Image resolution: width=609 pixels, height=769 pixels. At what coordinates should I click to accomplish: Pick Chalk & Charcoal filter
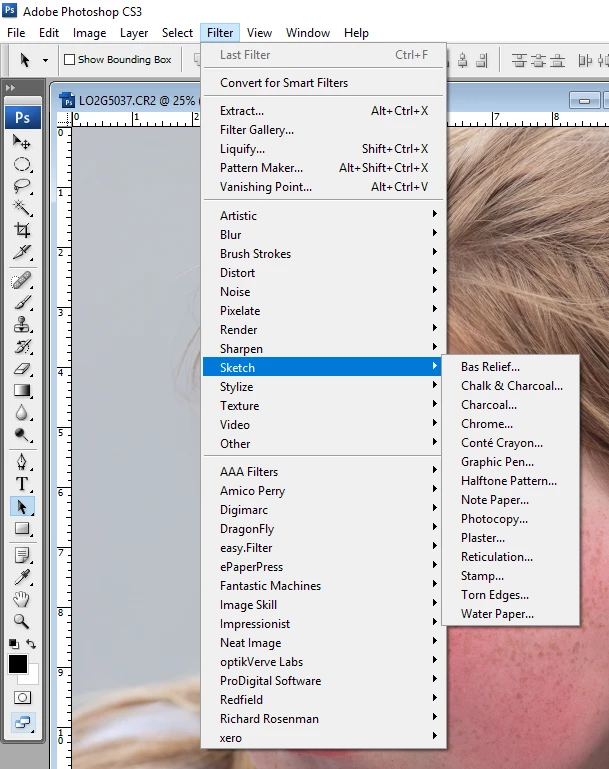coord(510,386)
